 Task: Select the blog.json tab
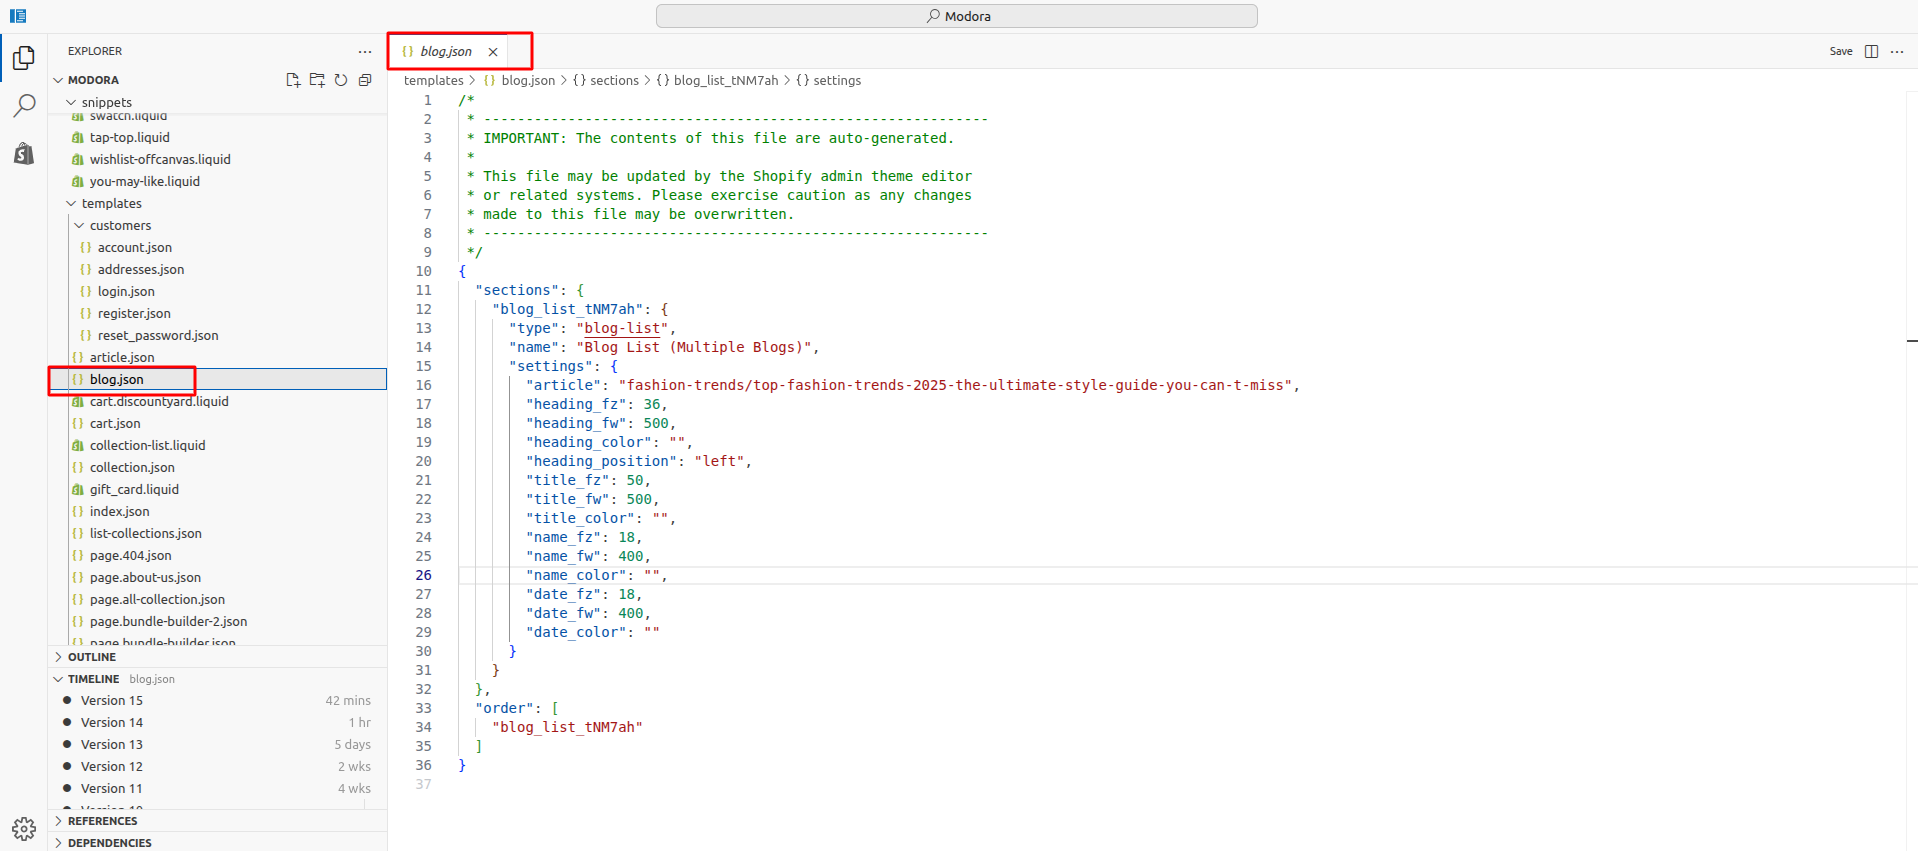coord(446,51)
